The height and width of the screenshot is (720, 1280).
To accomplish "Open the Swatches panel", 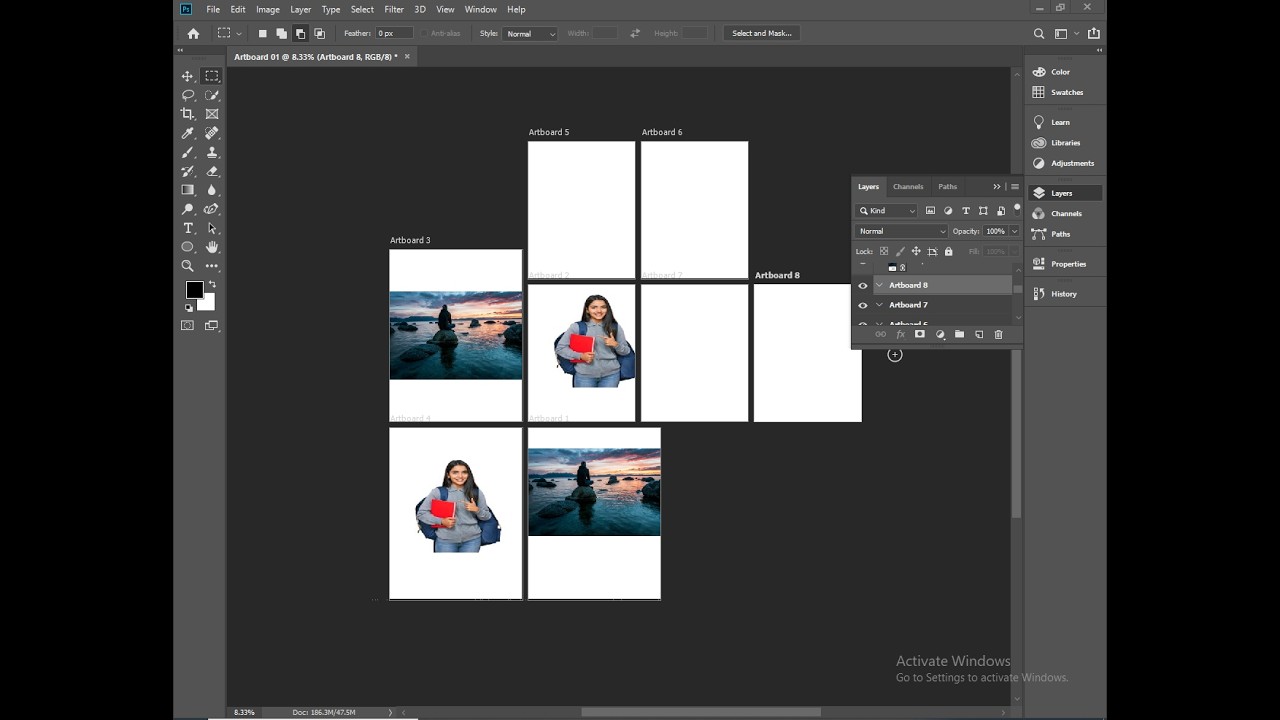I will (x=1066, y=92).
